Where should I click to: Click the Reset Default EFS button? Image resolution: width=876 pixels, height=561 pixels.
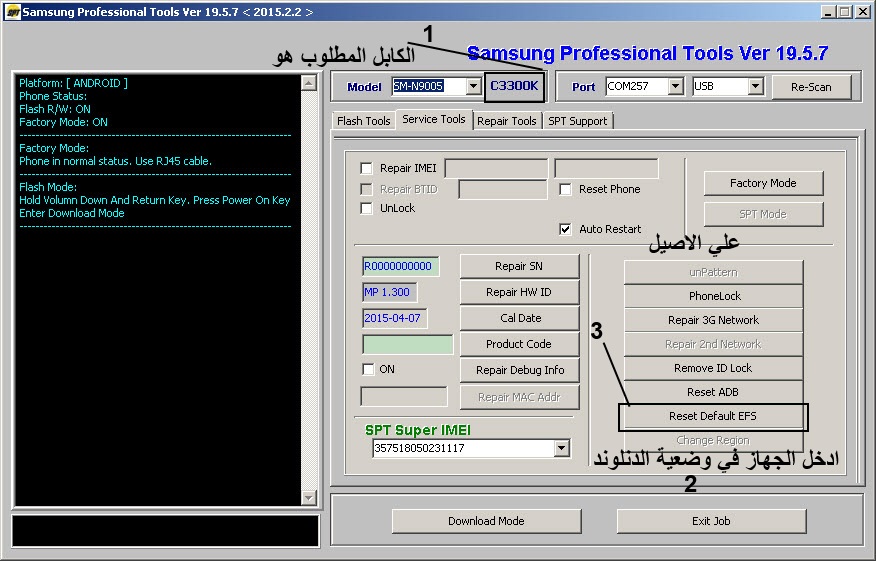[x=713, y=416]
